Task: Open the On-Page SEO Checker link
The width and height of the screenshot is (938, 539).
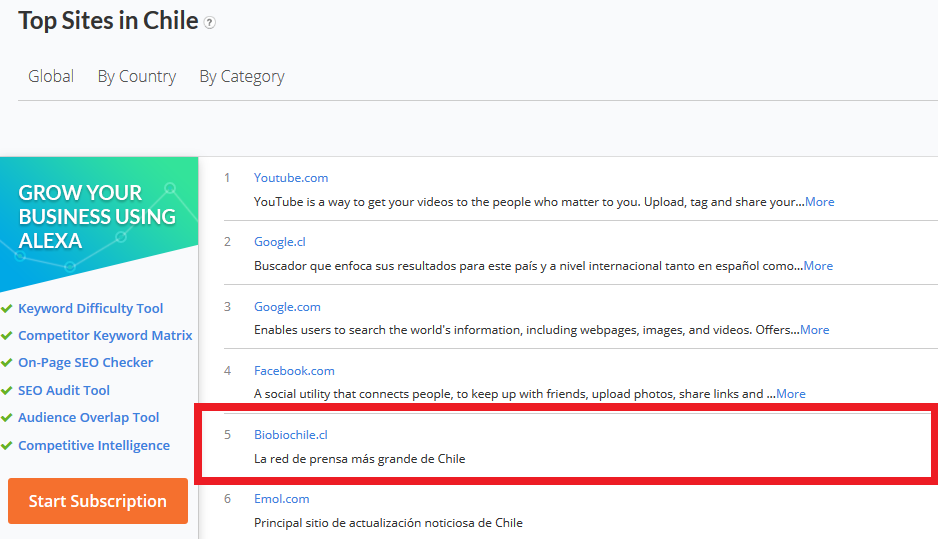Action: (85, 363)
